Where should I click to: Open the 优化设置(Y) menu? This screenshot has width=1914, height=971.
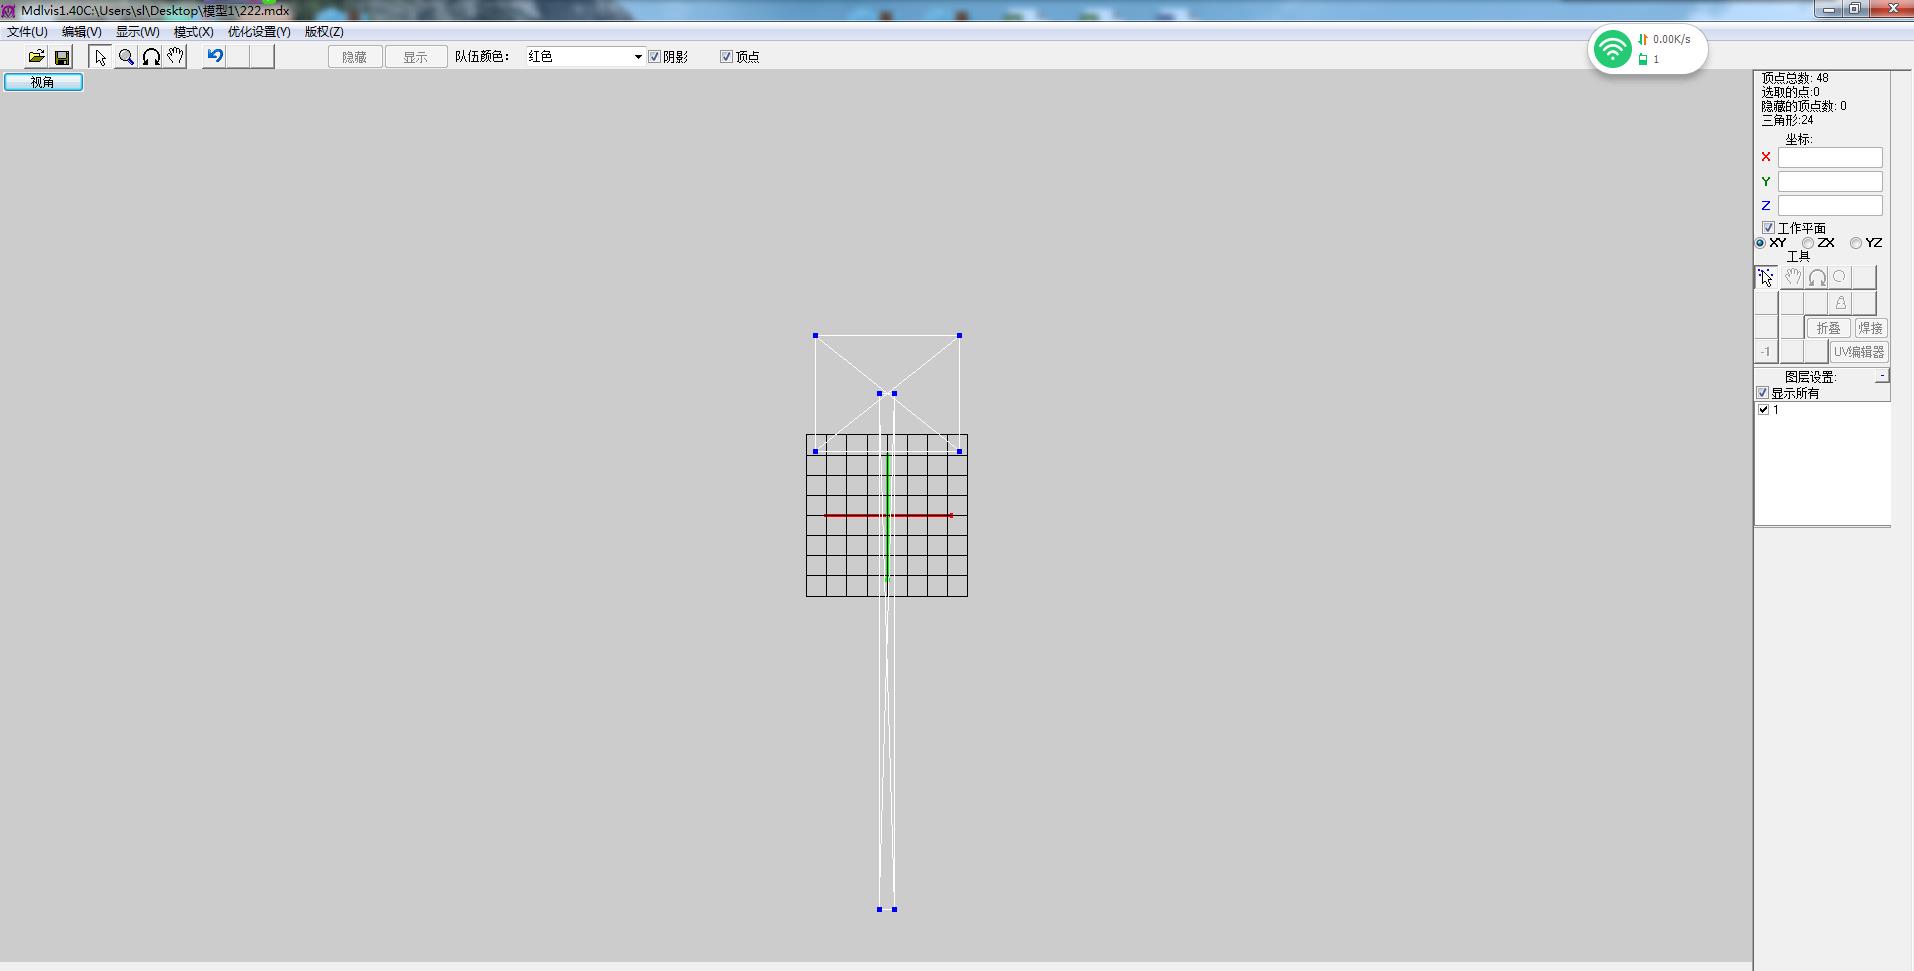(x=259, y=32)
